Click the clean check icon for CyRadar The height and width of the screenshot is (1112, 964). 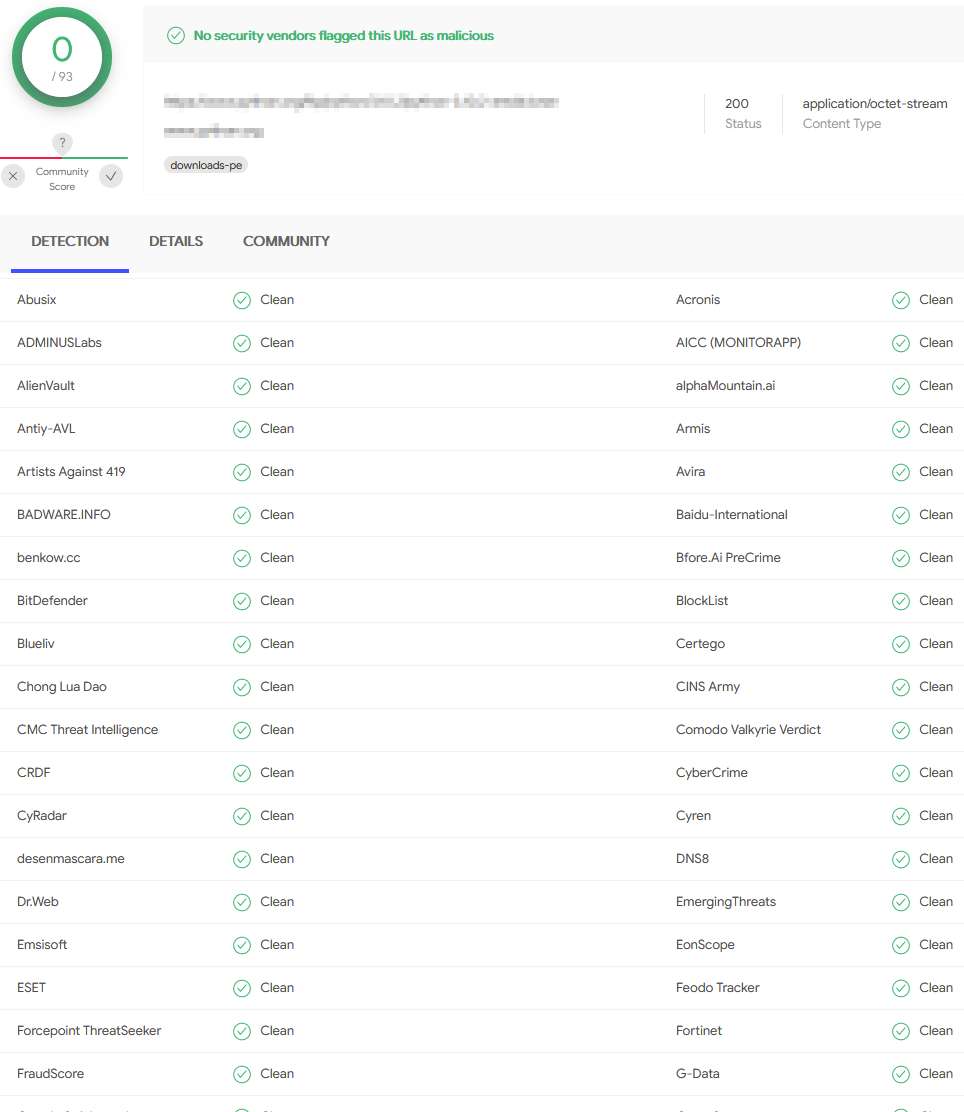[x=242, y=816]
